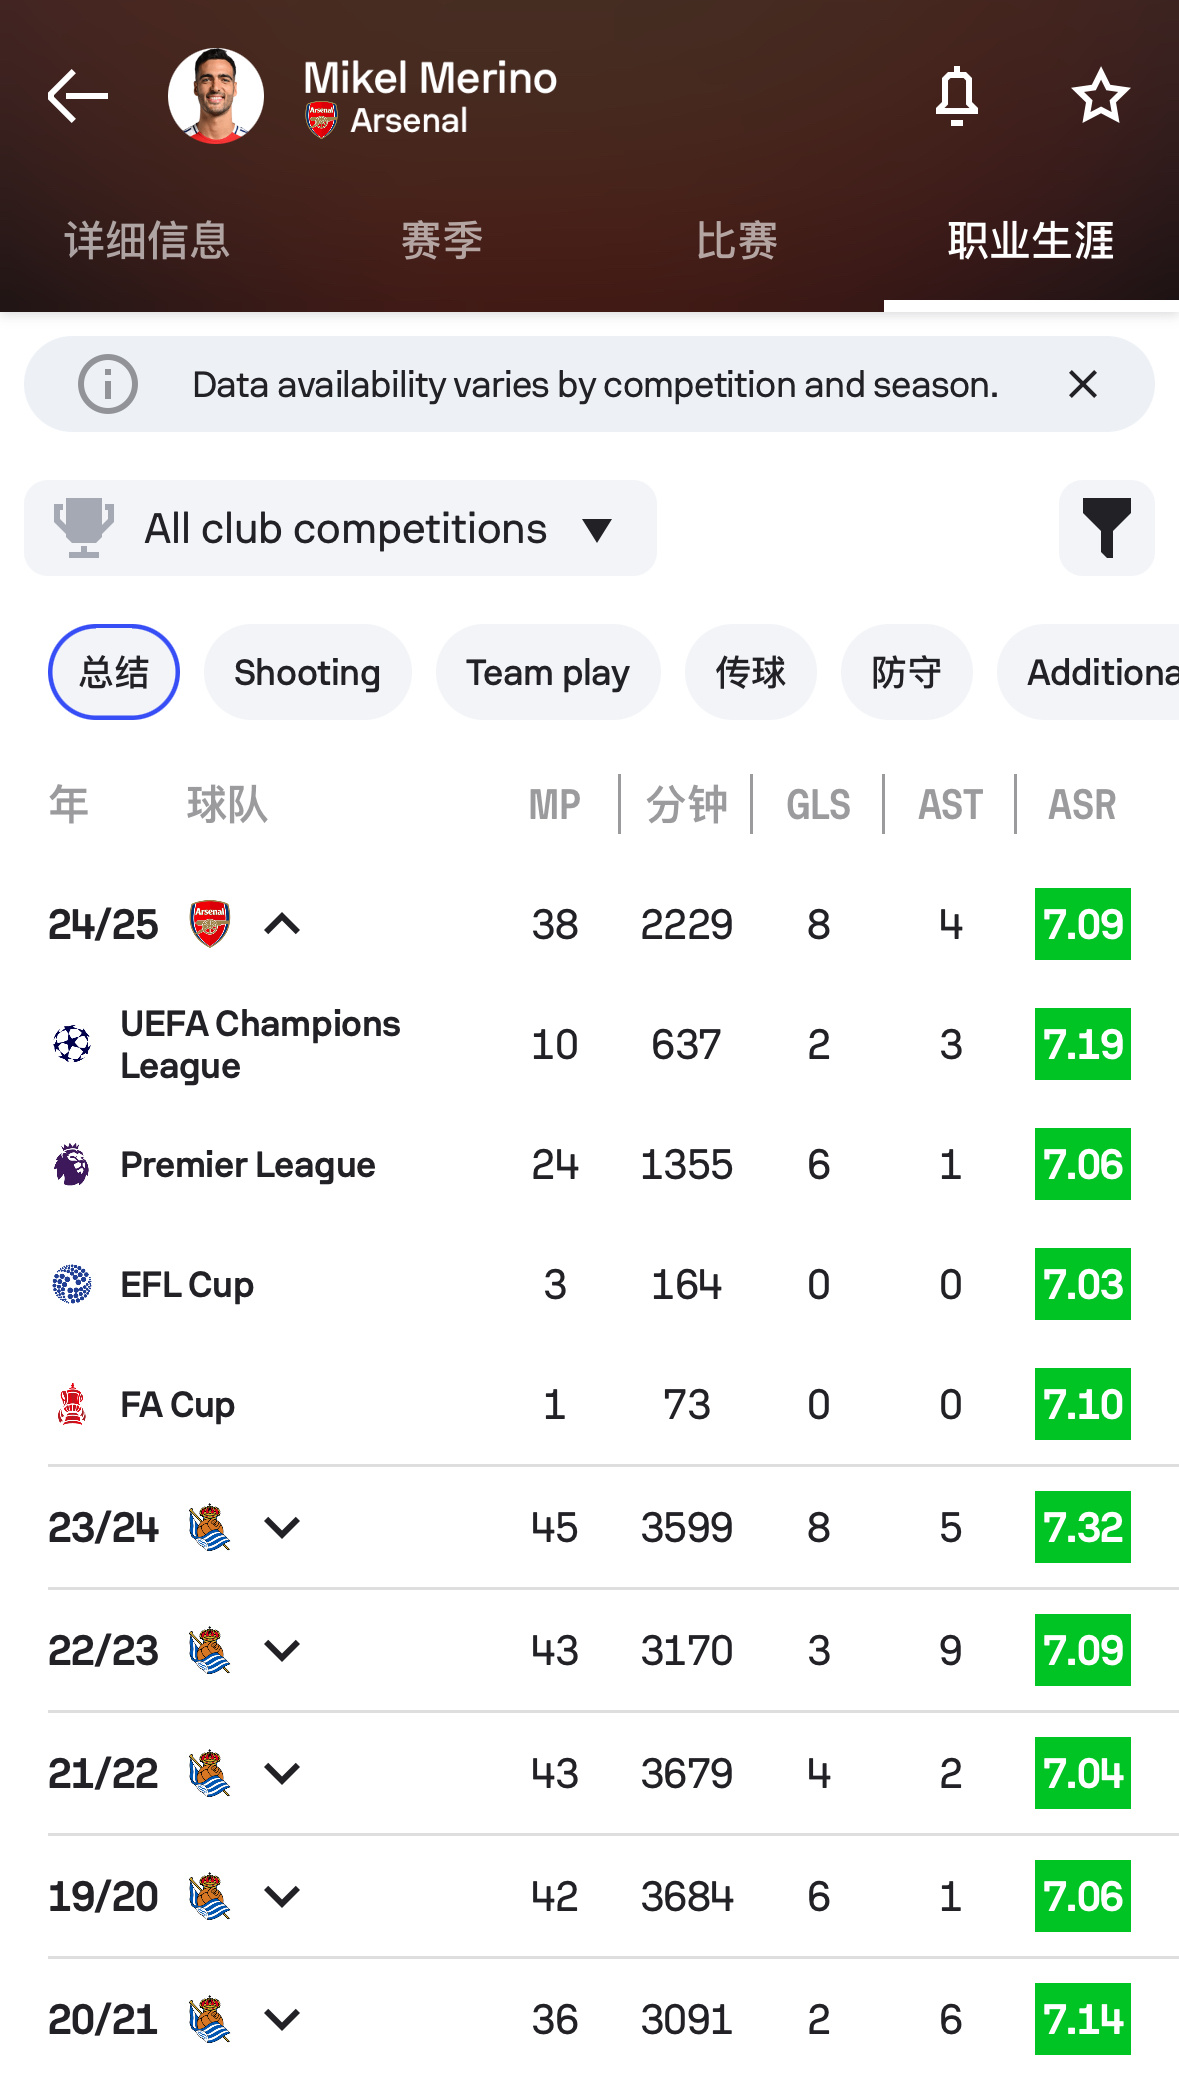Favorite Mikel Merino with star icon
Image resolution: width=1179 pixels, height=2077 pixels.
(1100, 96)
